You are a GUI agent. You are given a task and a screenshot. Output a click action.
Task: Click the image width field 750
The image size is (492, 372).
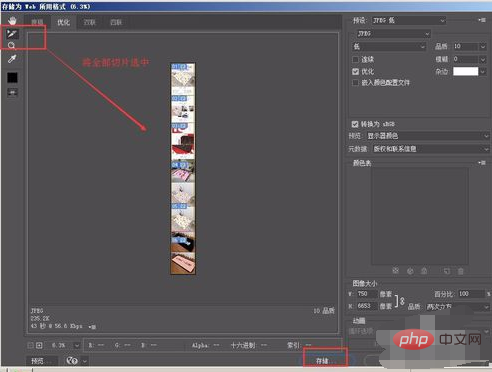click(x=367, y=294)
